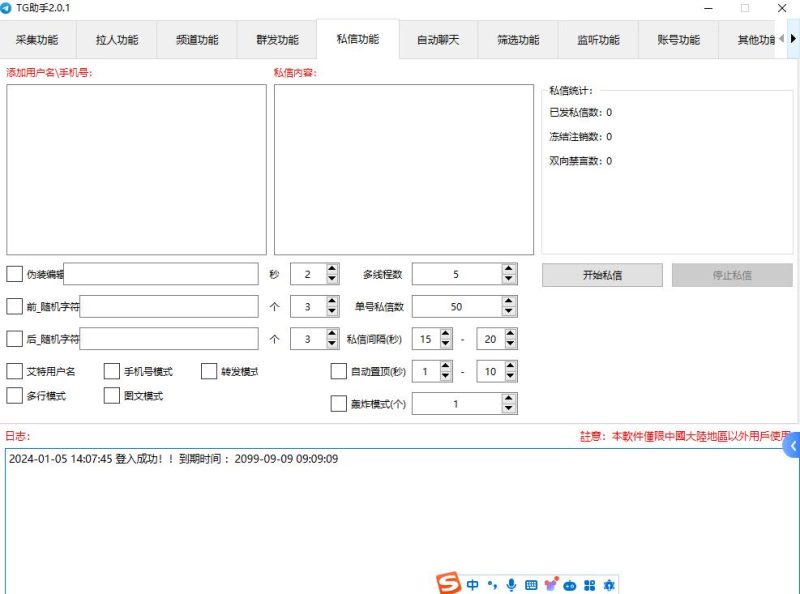Enable the 轰炸模式 checkbox

pos(340,404)
